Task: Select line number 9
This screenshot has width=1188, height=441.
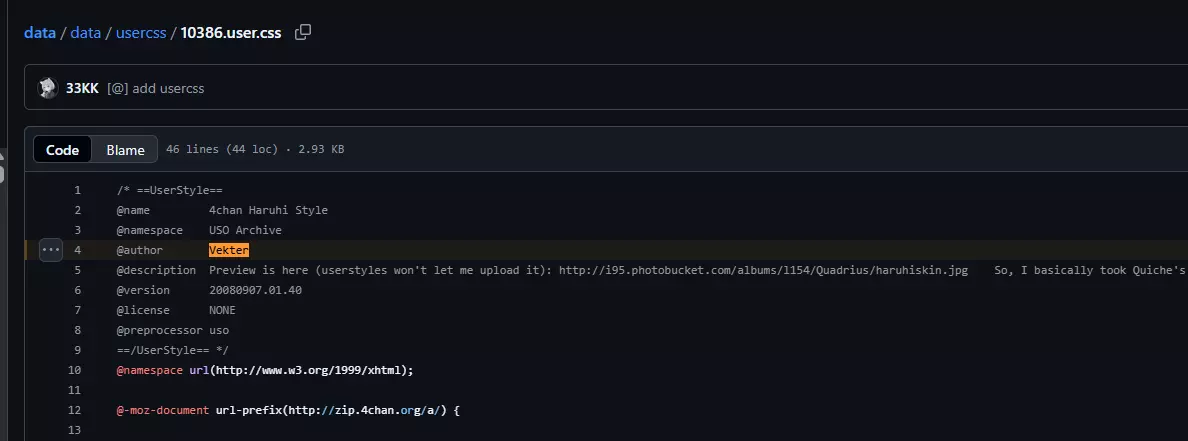Action: tap(77, 350)
